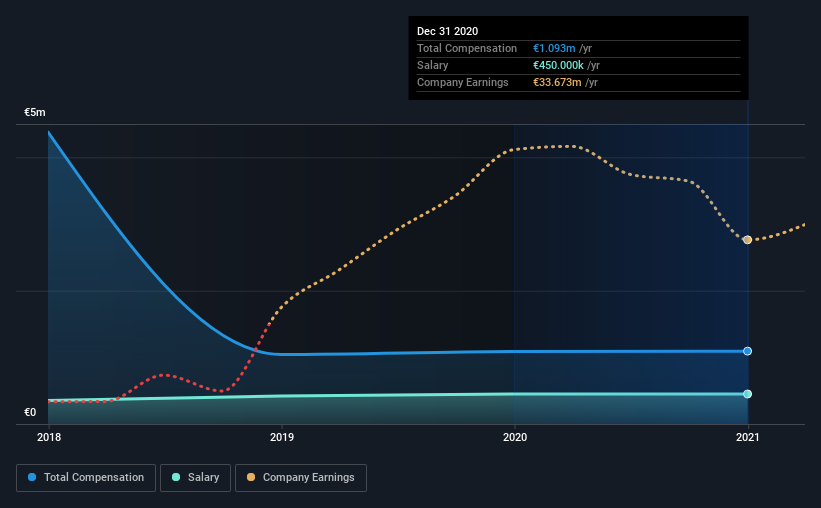Click the Total Compensation label in tooltip

(x=467, y=48)
